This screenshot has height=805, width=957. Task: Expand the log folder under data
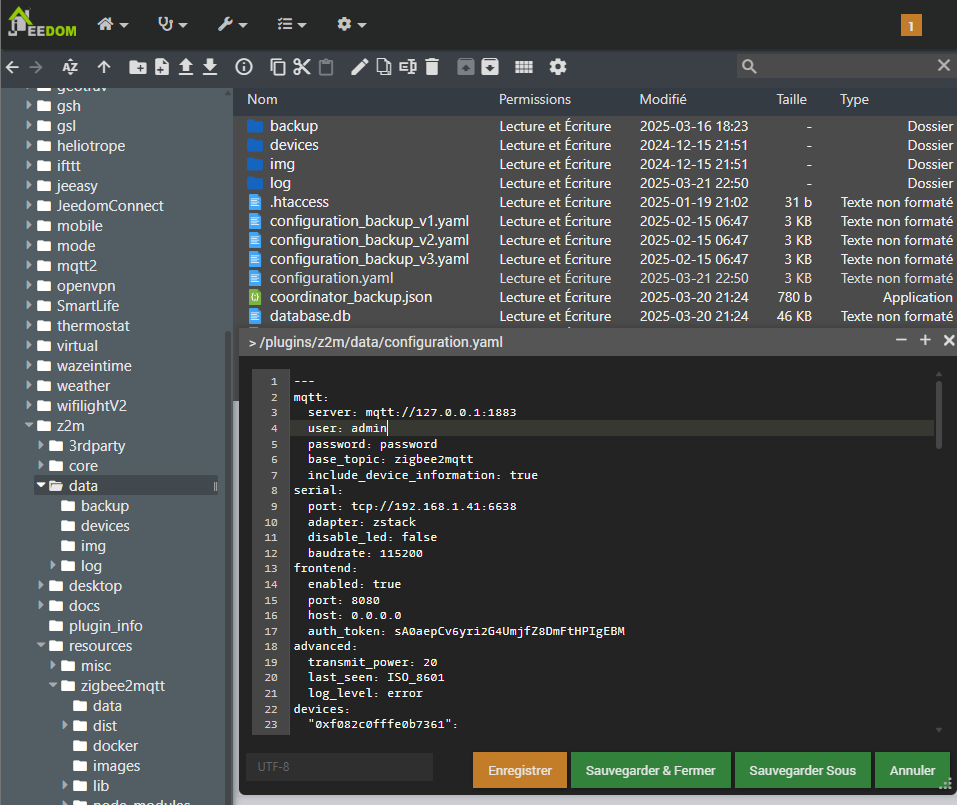tap(54, 566)
